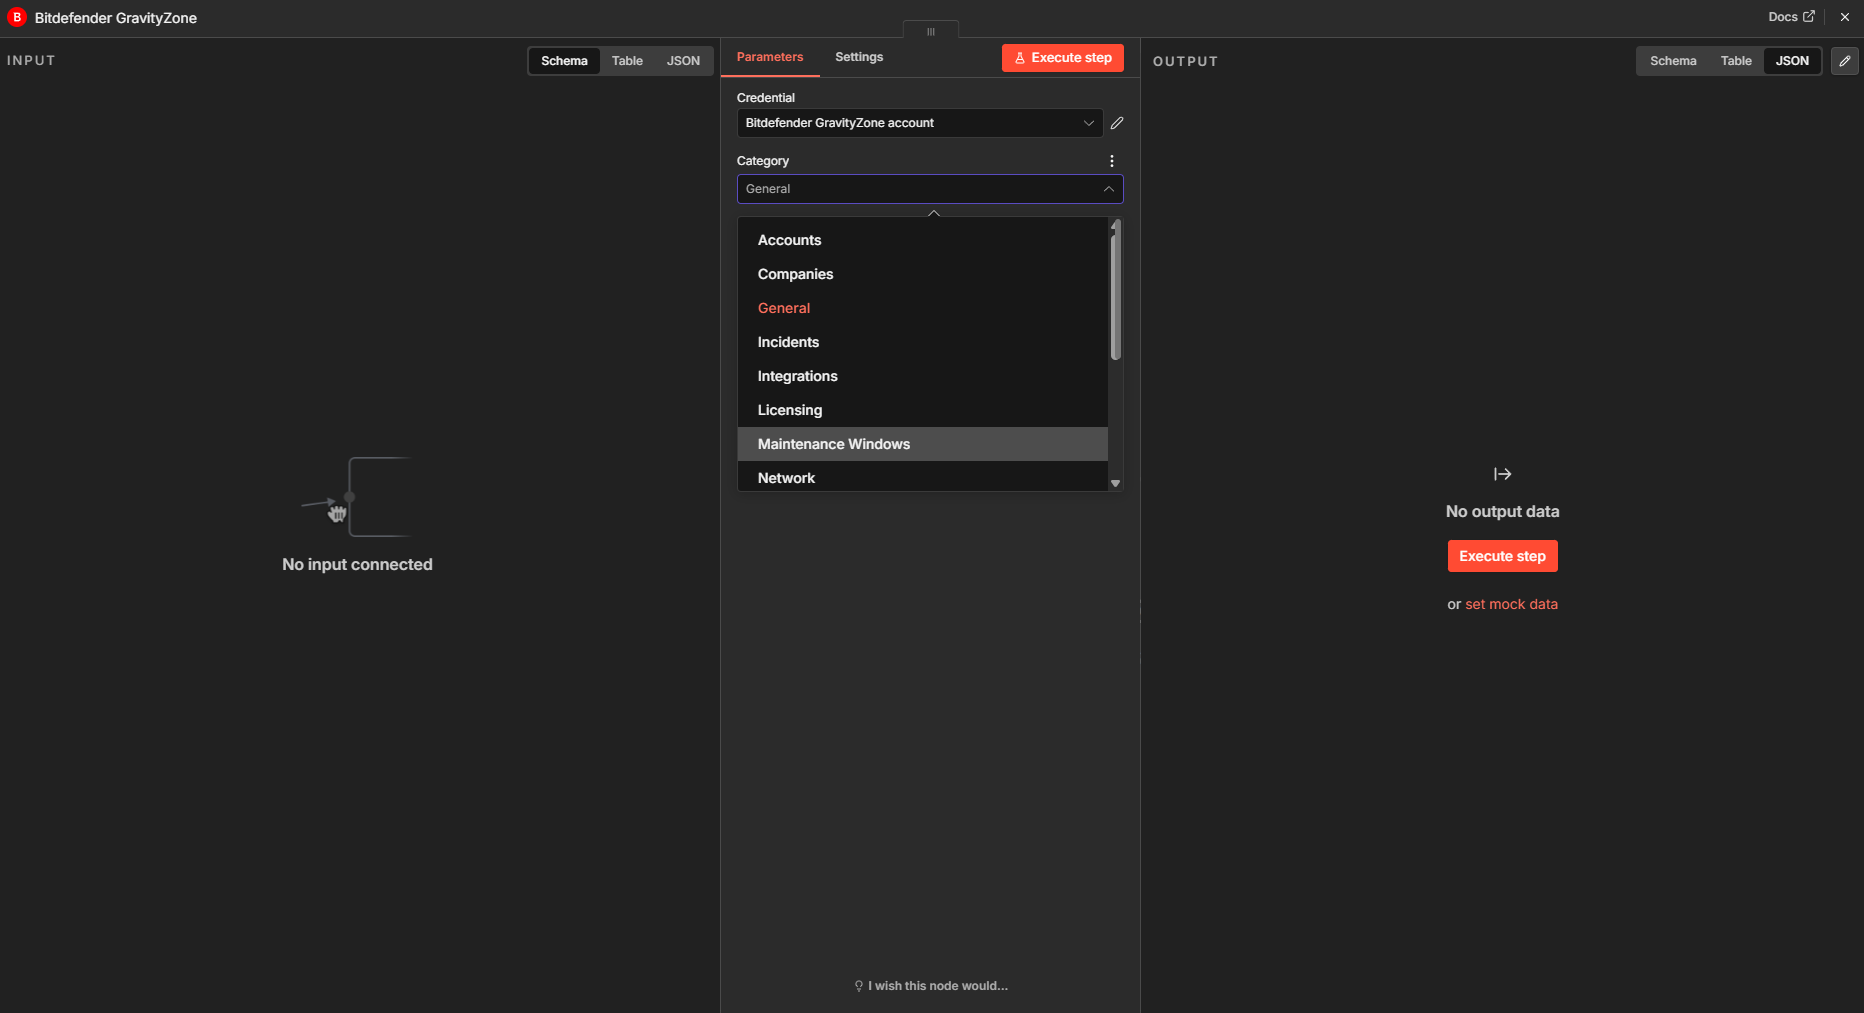Select General category option

[x=923, y=308]
